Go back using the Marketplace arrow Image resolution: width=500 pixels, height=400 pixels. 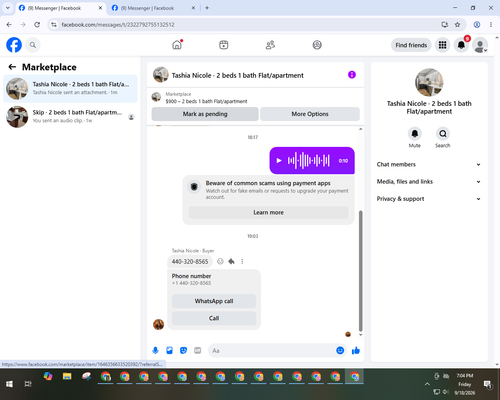click(12, 67)
